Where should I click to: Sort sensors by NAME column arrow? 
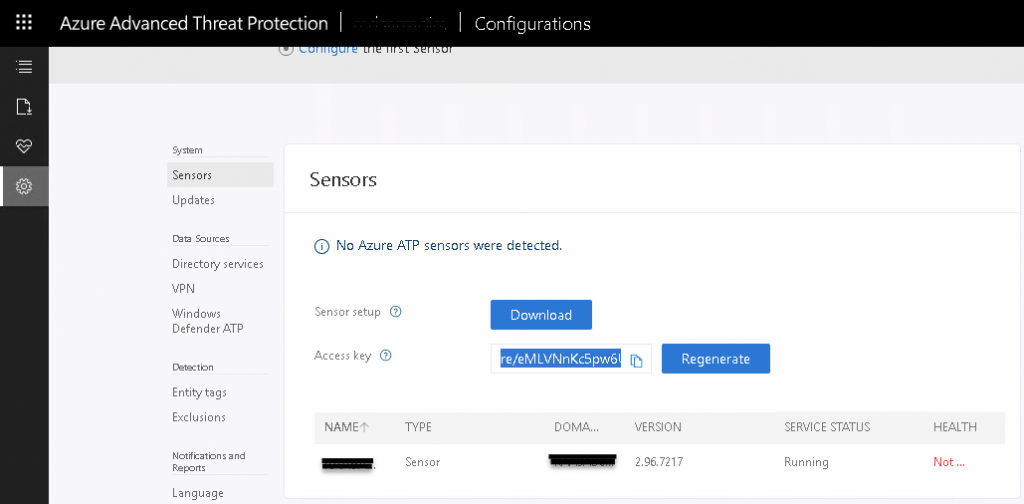pos(364,427)
